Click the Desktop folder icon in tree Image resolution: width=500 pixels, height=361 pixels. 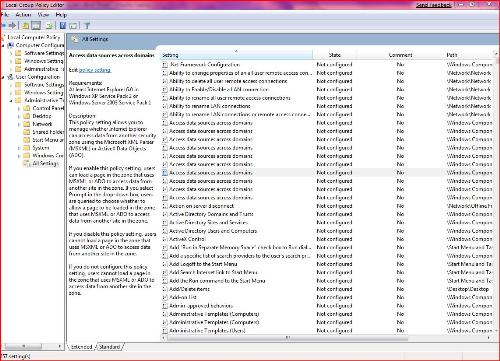27,116
